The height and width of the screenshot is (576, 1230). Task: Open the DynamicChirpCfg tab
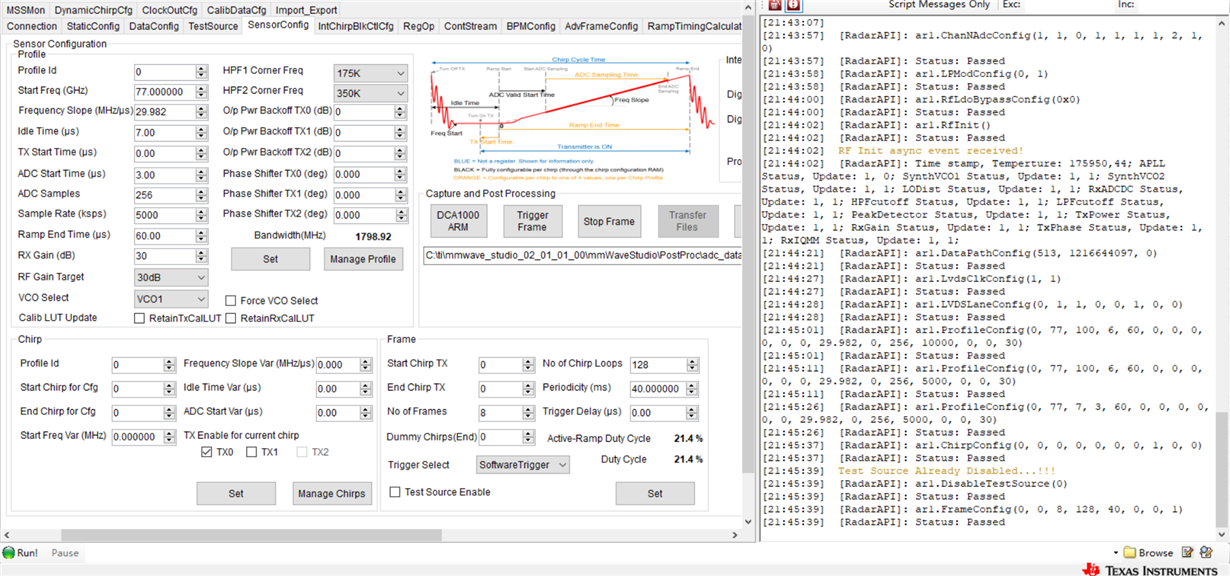click(x=93, y=9)
